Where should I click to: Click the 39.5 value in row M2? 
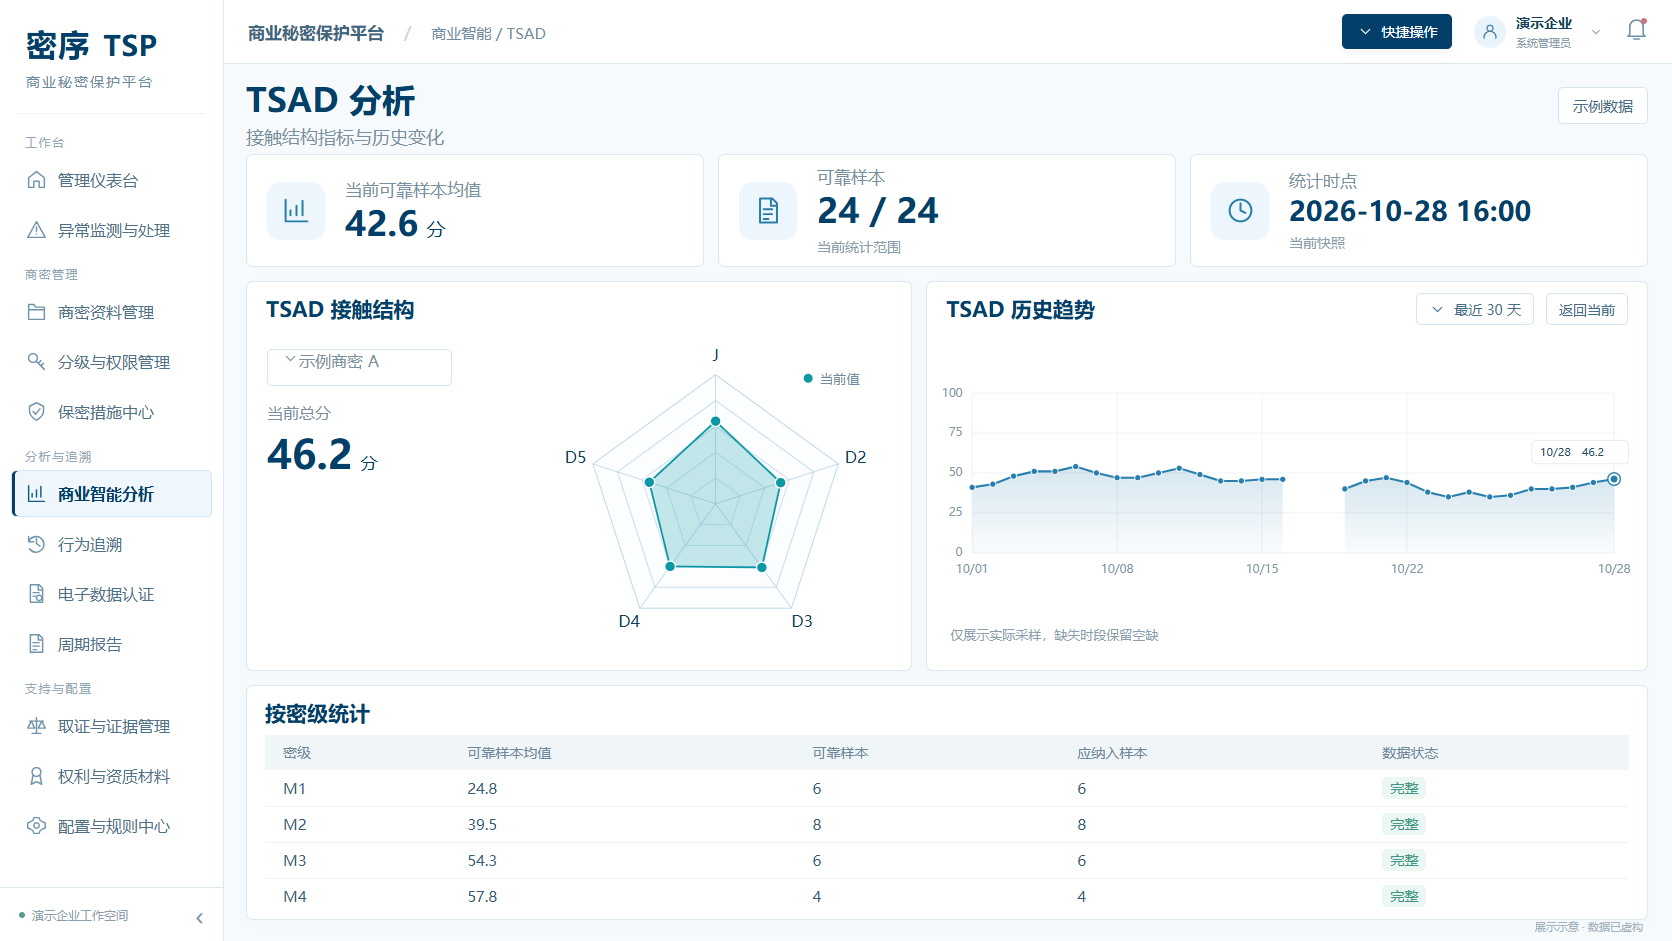[x=482, y=824]
